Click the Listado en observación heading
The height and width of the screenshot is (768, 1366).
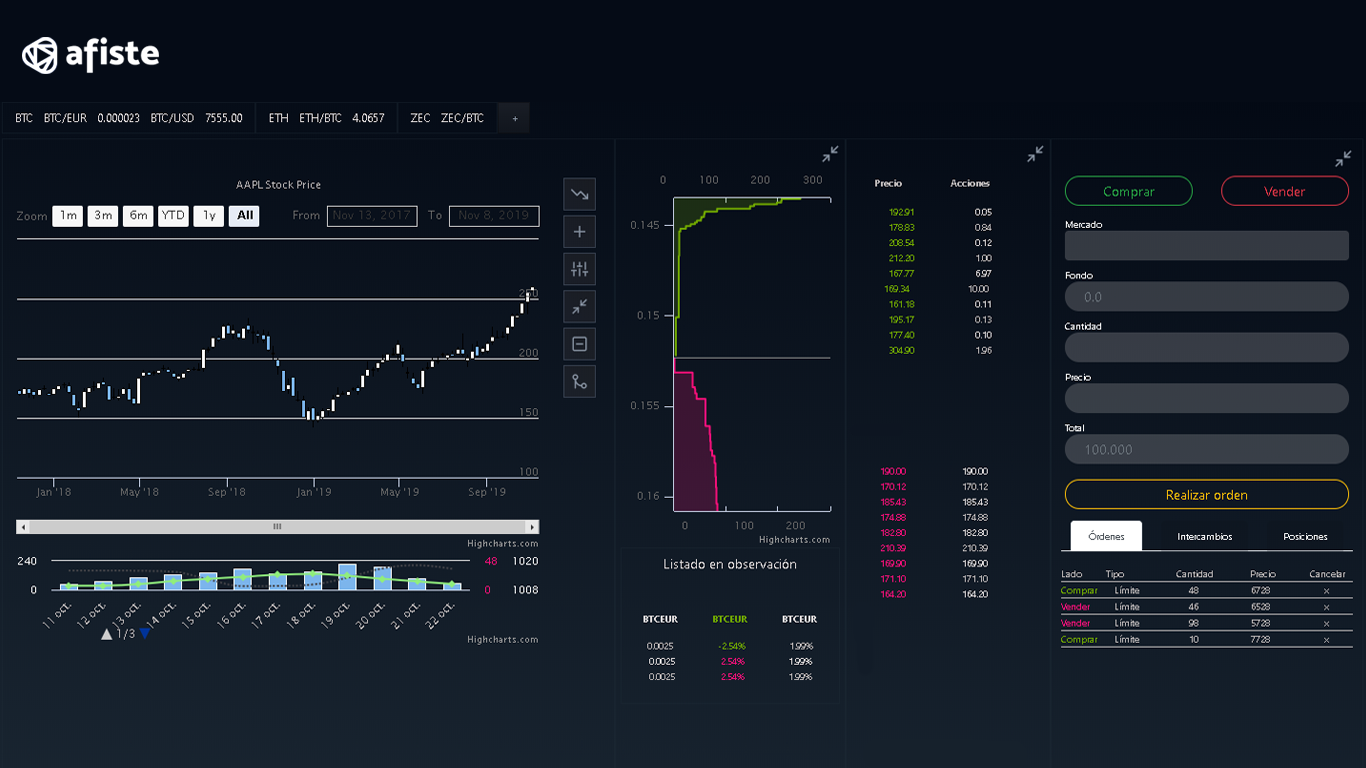tap(730, 564)
